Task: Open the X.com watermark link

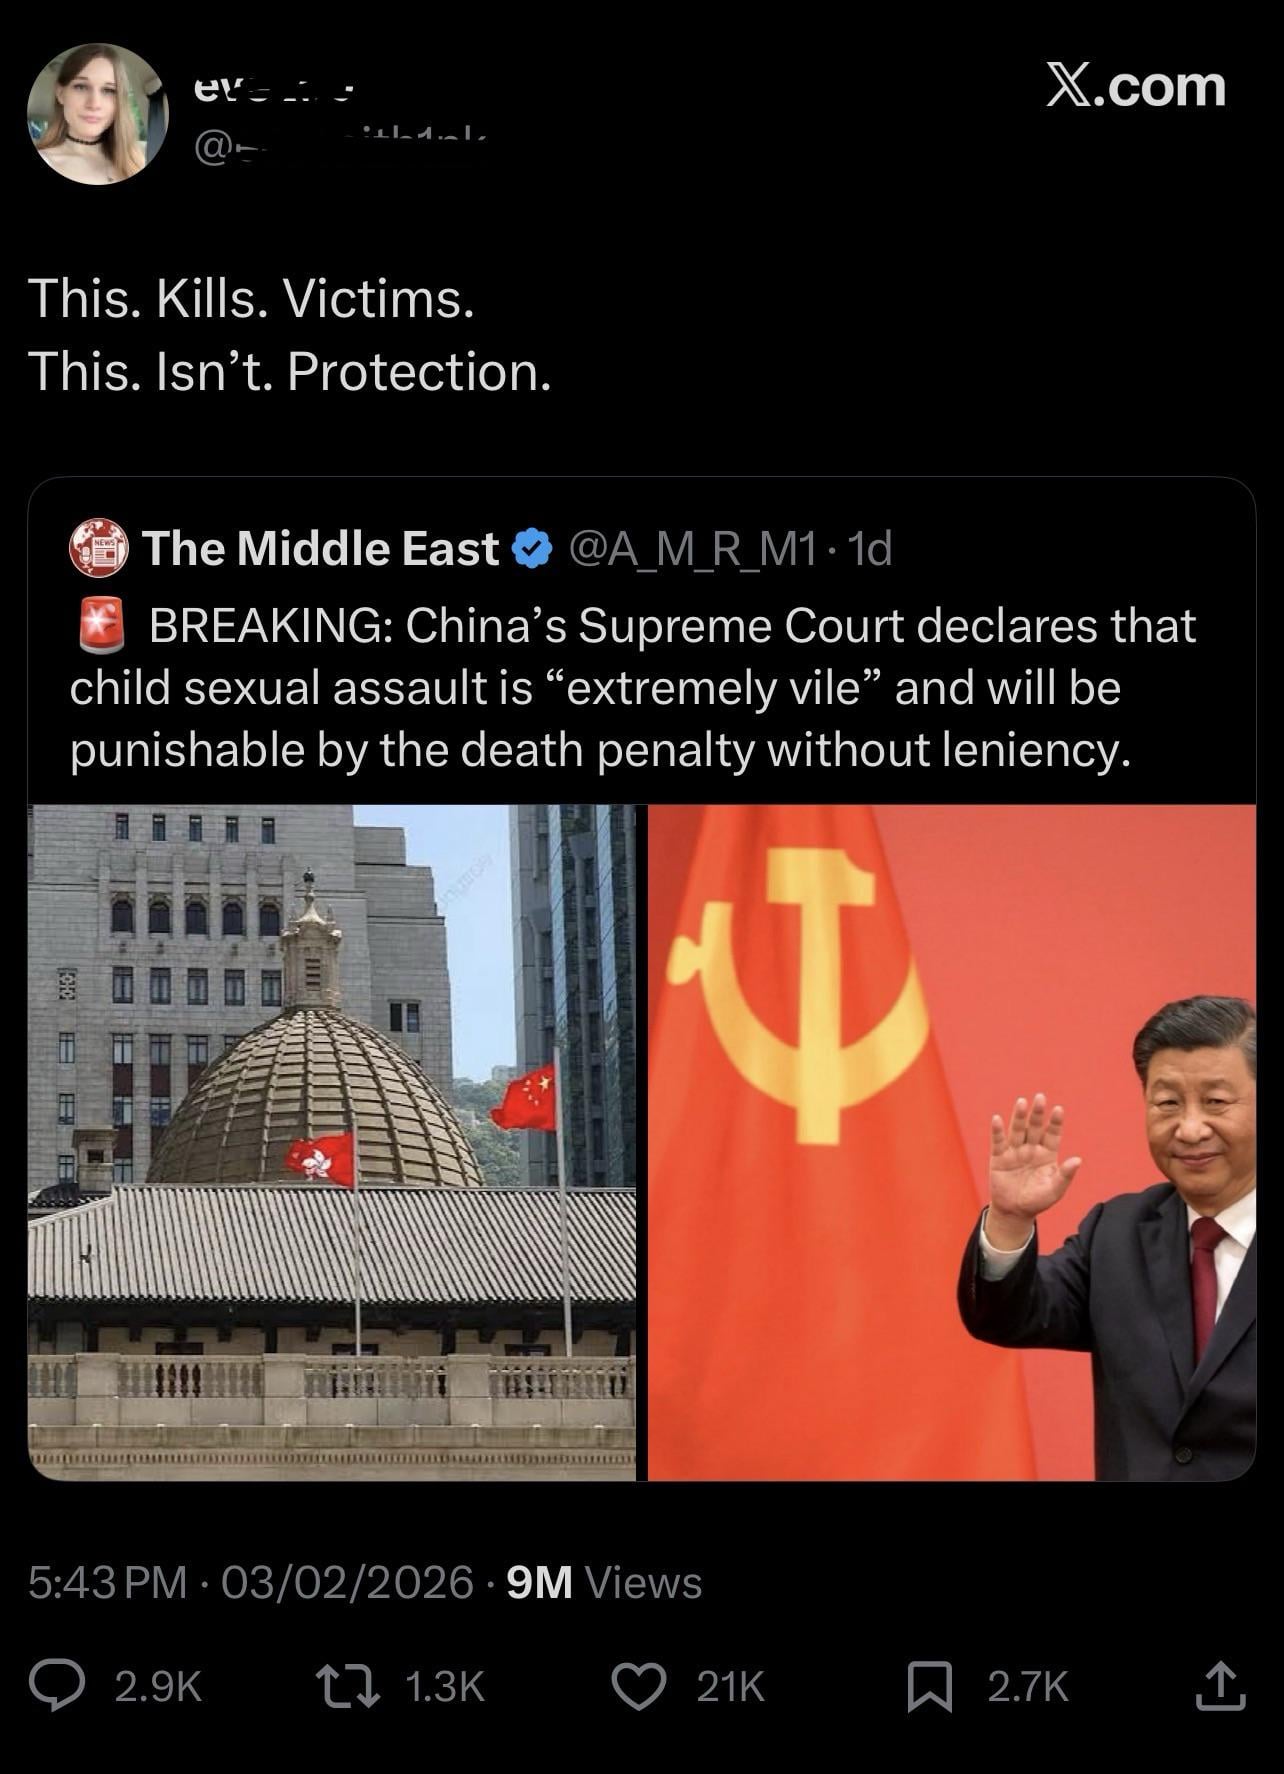Action: pyautogui.click(x=1136, y=86)
